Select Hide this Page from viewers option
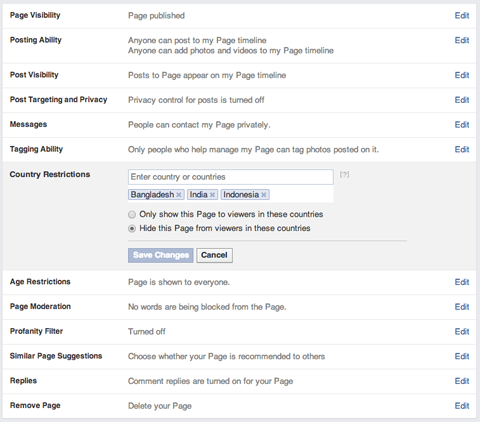 (132, 229)
